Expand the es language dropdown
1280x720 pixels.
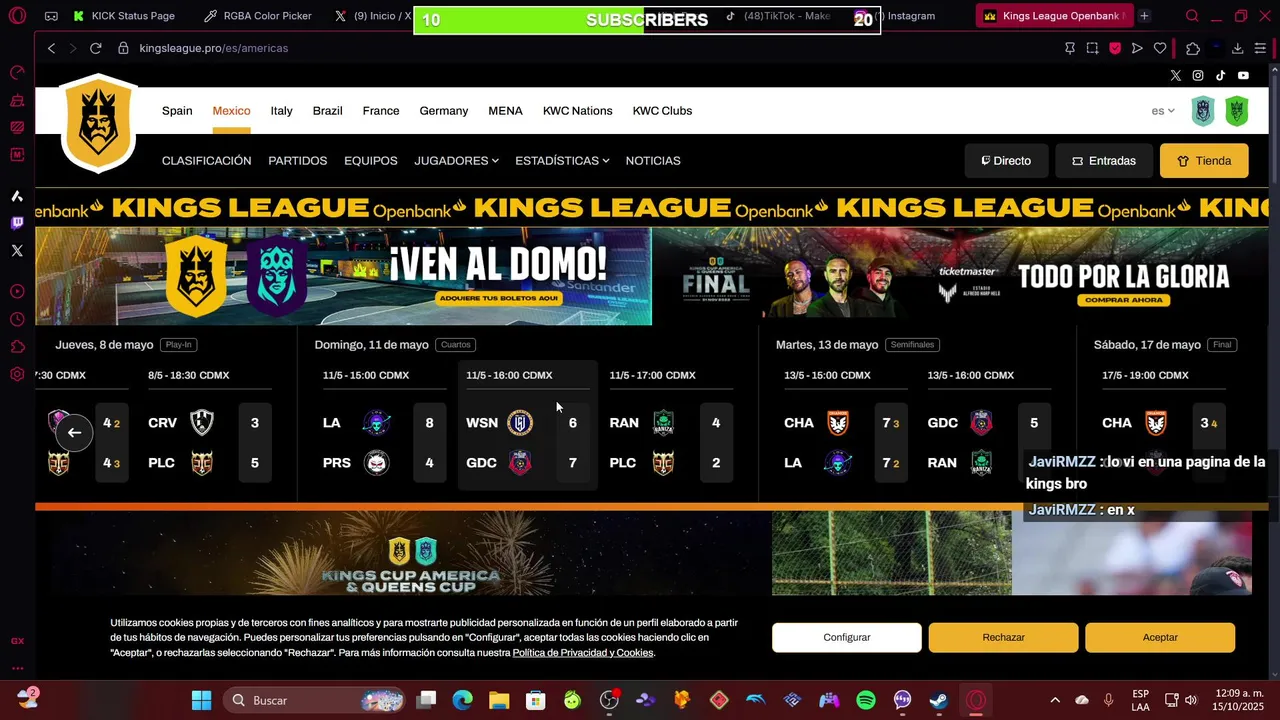(1163, 111)
